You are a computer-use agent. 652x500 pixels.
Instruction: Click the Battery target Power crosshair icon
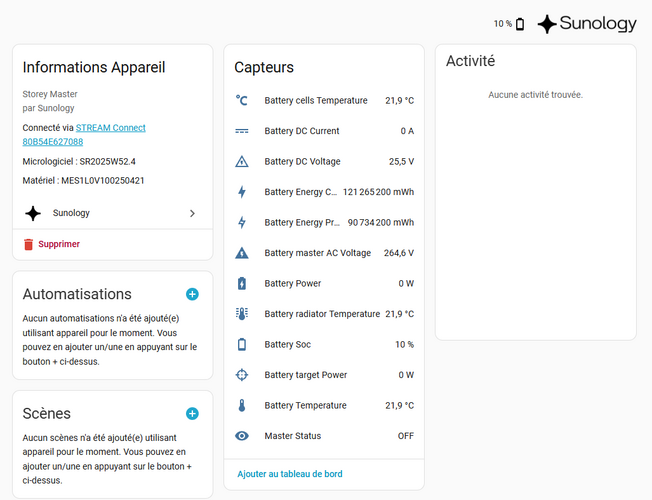tap(242, 375)
